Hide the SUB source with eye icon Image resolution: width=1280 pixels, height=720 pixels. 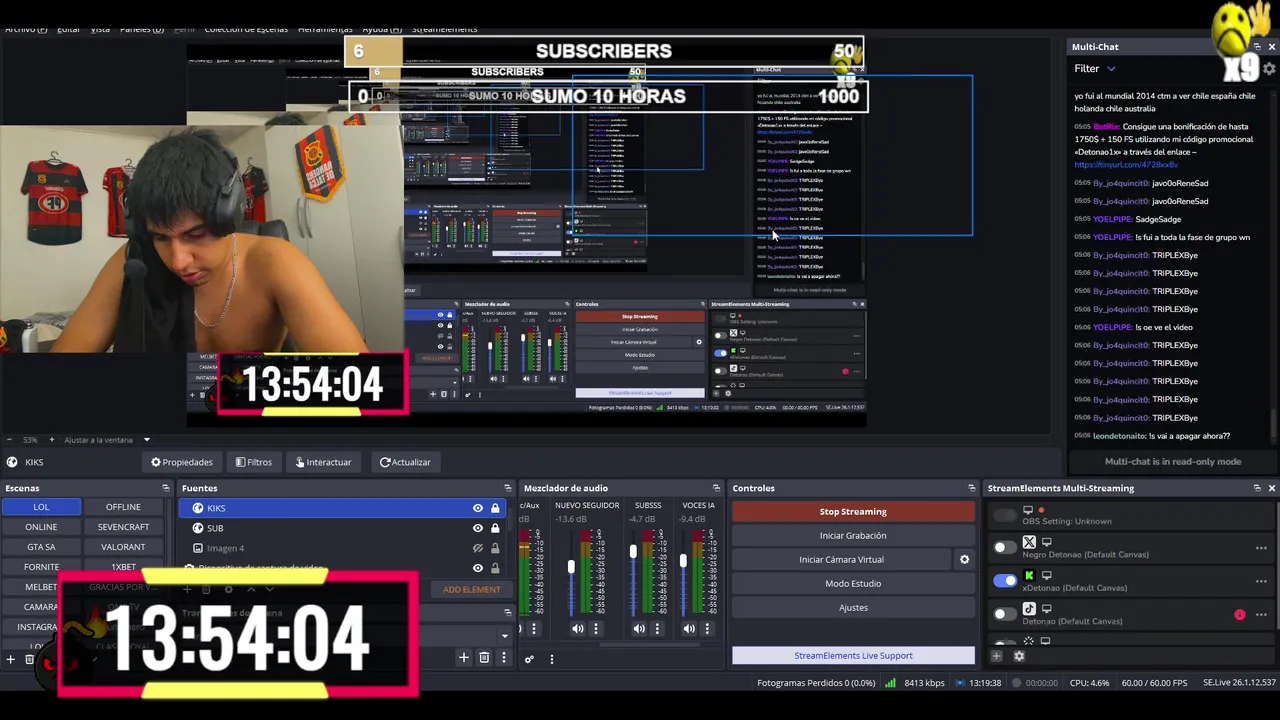477,528
